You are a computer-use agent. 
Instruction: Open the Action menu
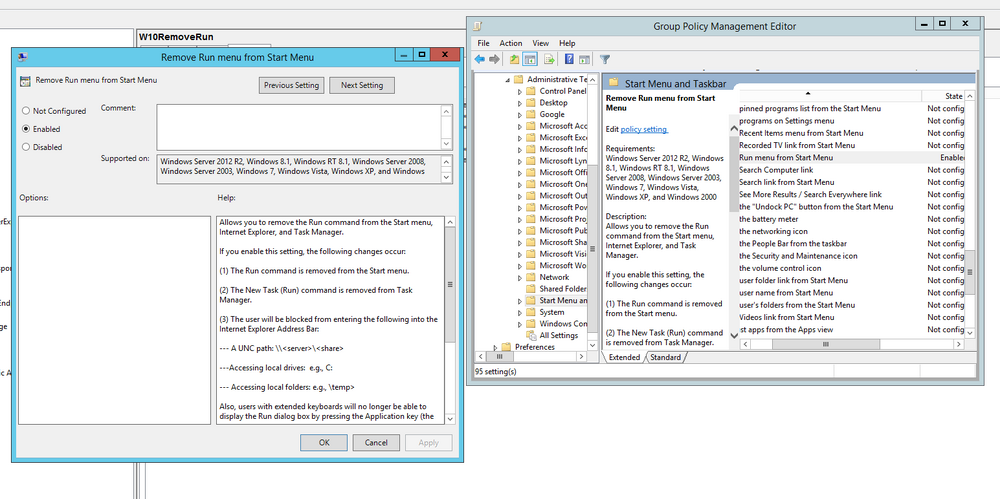tap(511, 43)
